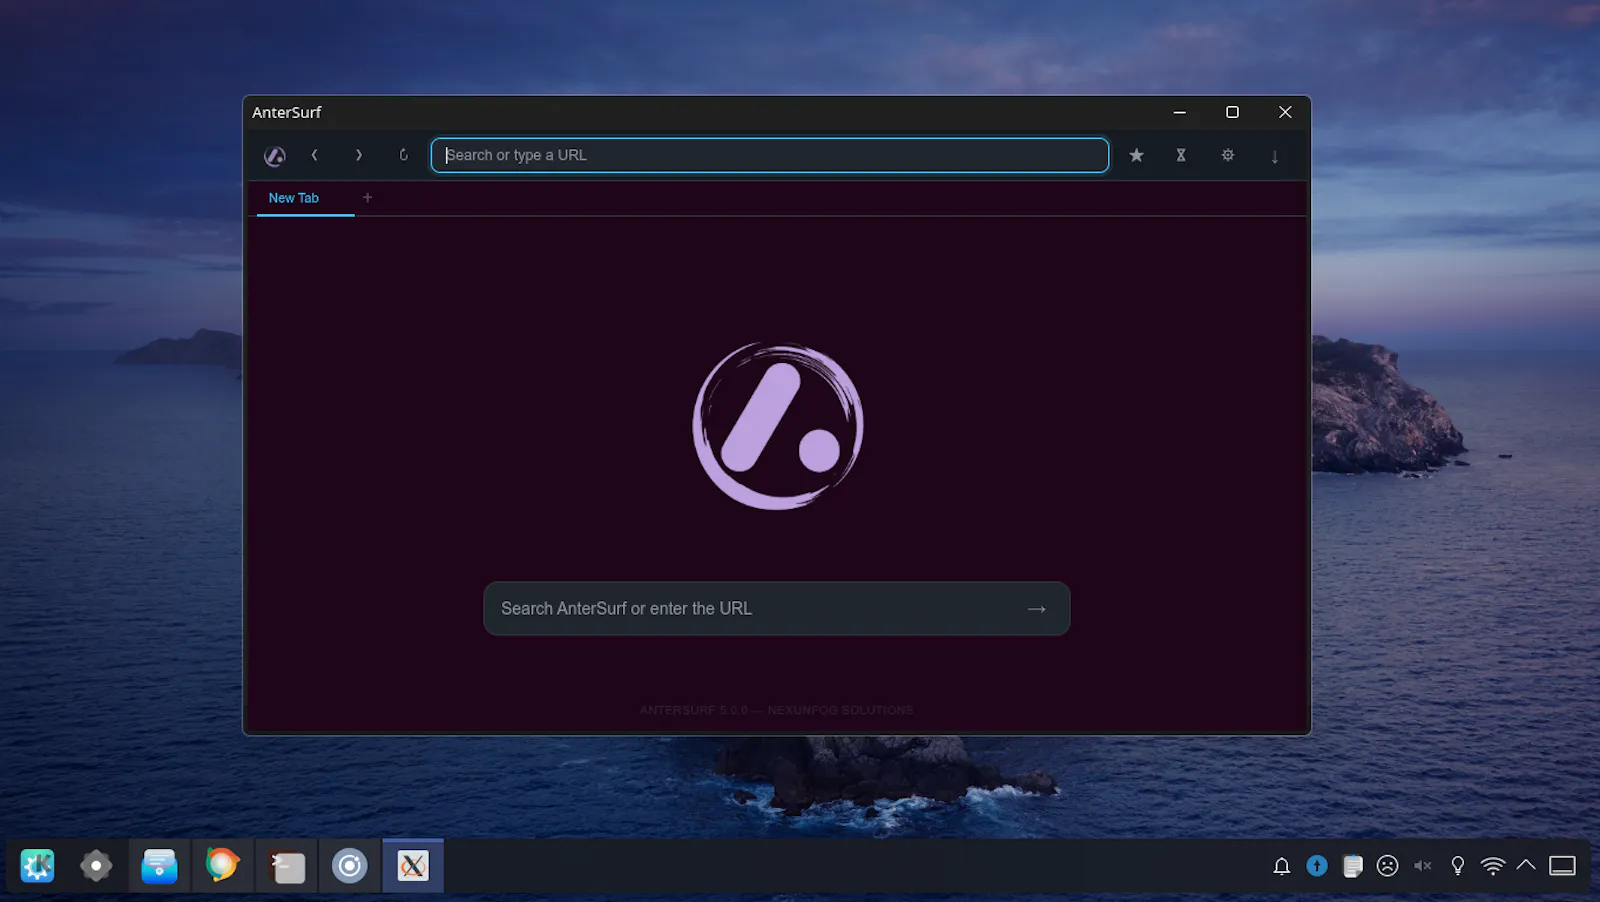Click the sad face tray icon
Screen dimensions: 1600x902
[x=1388, y=866]
